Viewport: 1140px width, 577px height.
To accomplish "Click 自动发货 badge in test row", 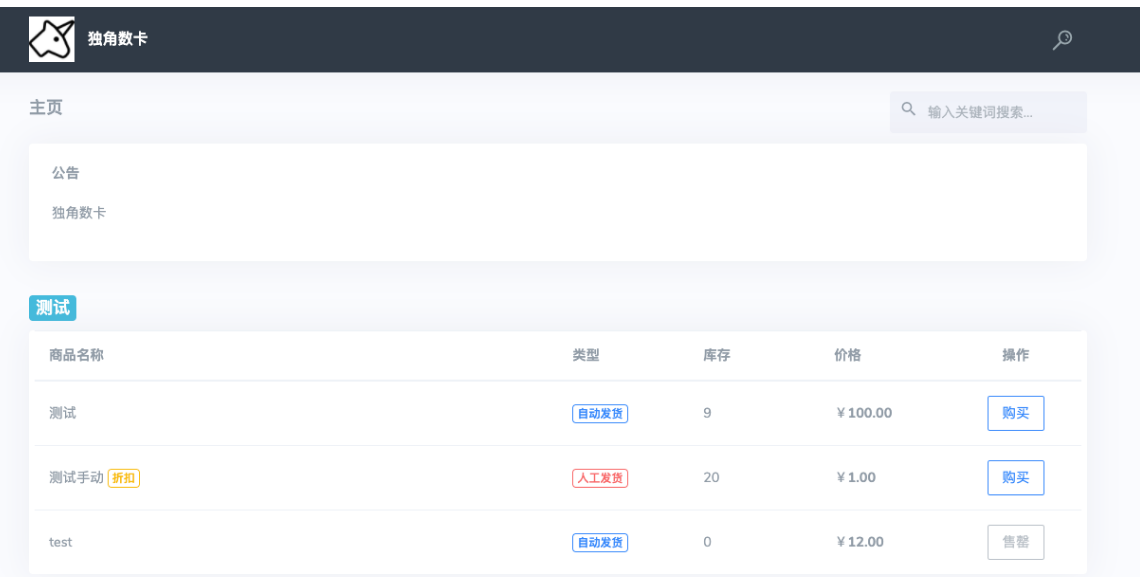I will pyautogui.click(x=600, y=543).
